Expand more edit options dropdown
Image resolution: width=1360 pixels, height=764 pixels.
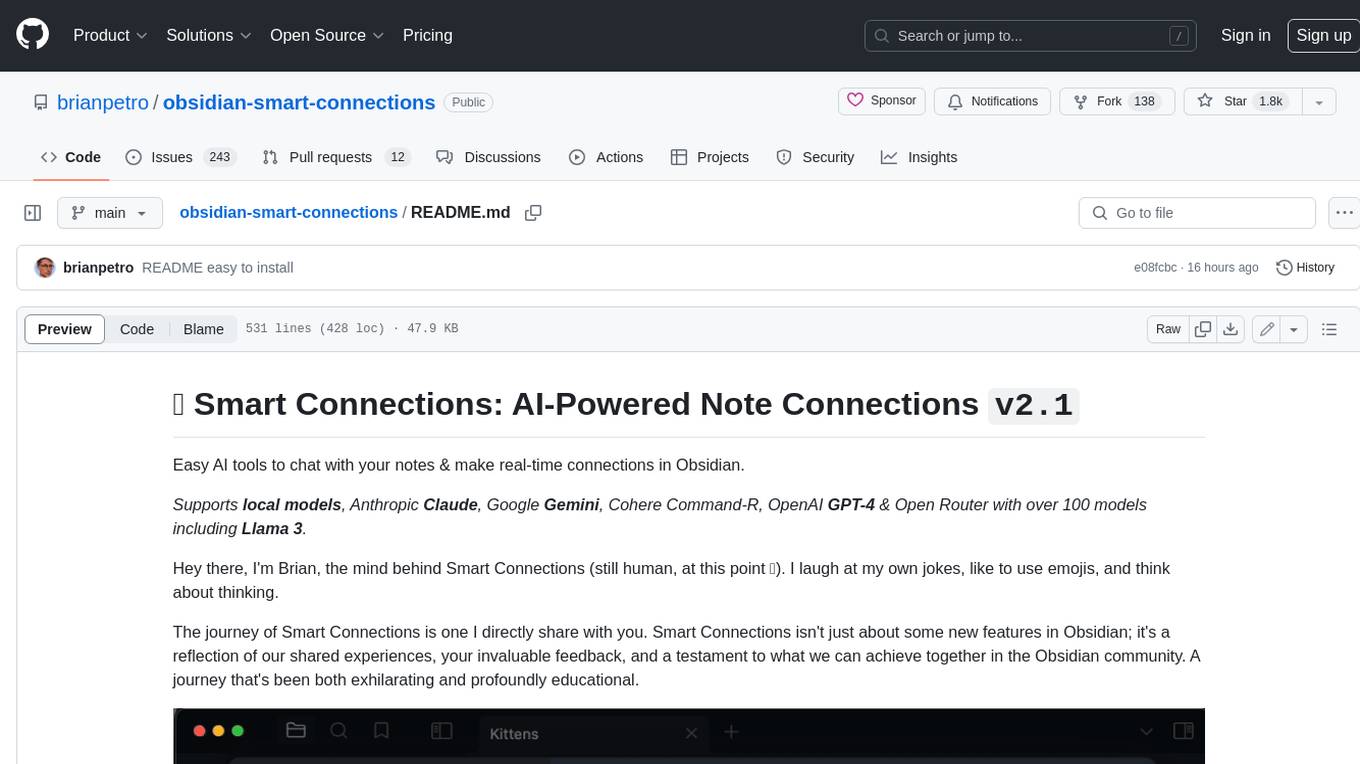pyautogui.click(x=1294, y=329)
